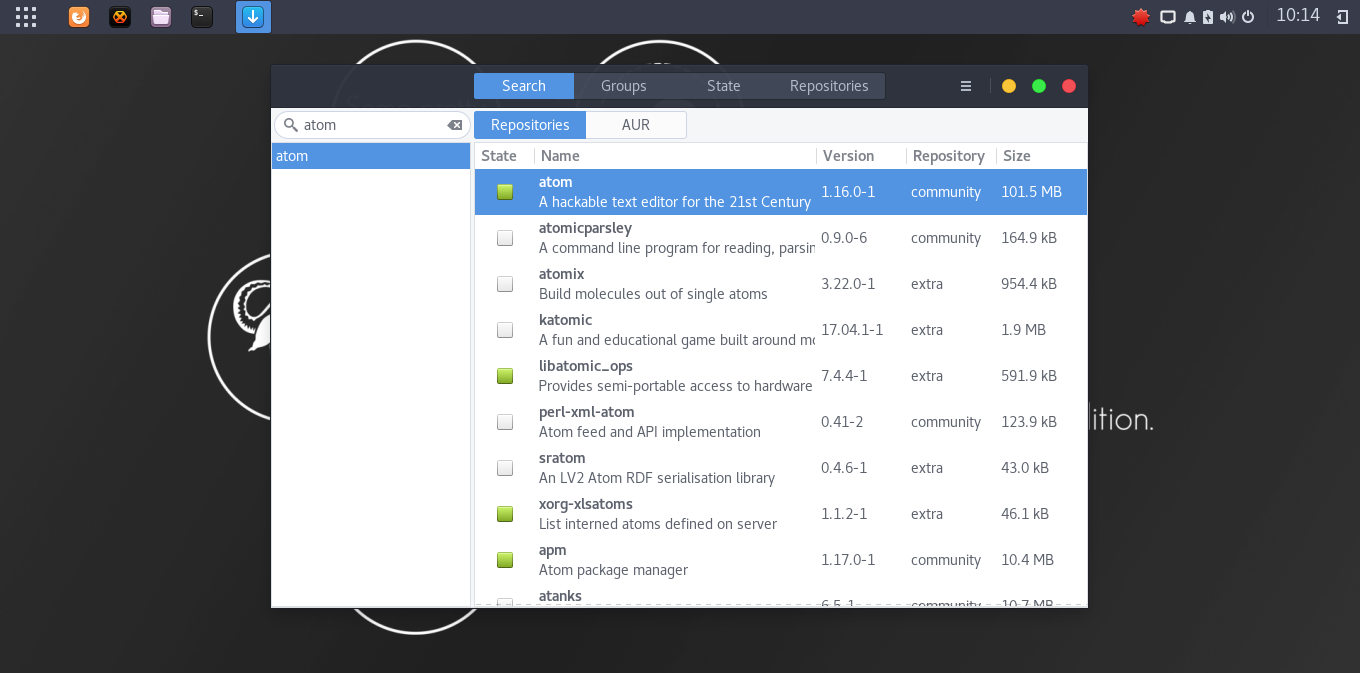Image resolution: width=1360 pixels, height=673 pixels.
Task: Sort by the Size column header
Action: point(1041,156)
